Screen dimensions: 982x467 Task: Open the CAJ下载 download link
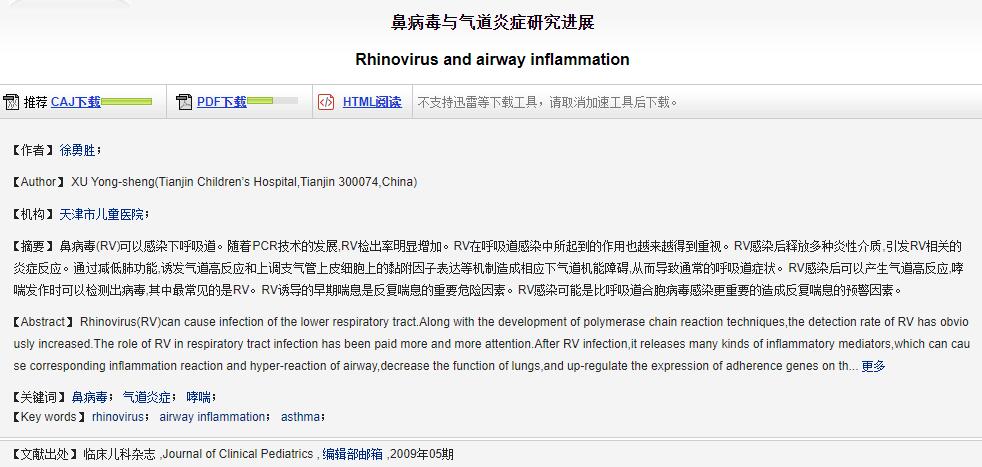click(75, 102)
